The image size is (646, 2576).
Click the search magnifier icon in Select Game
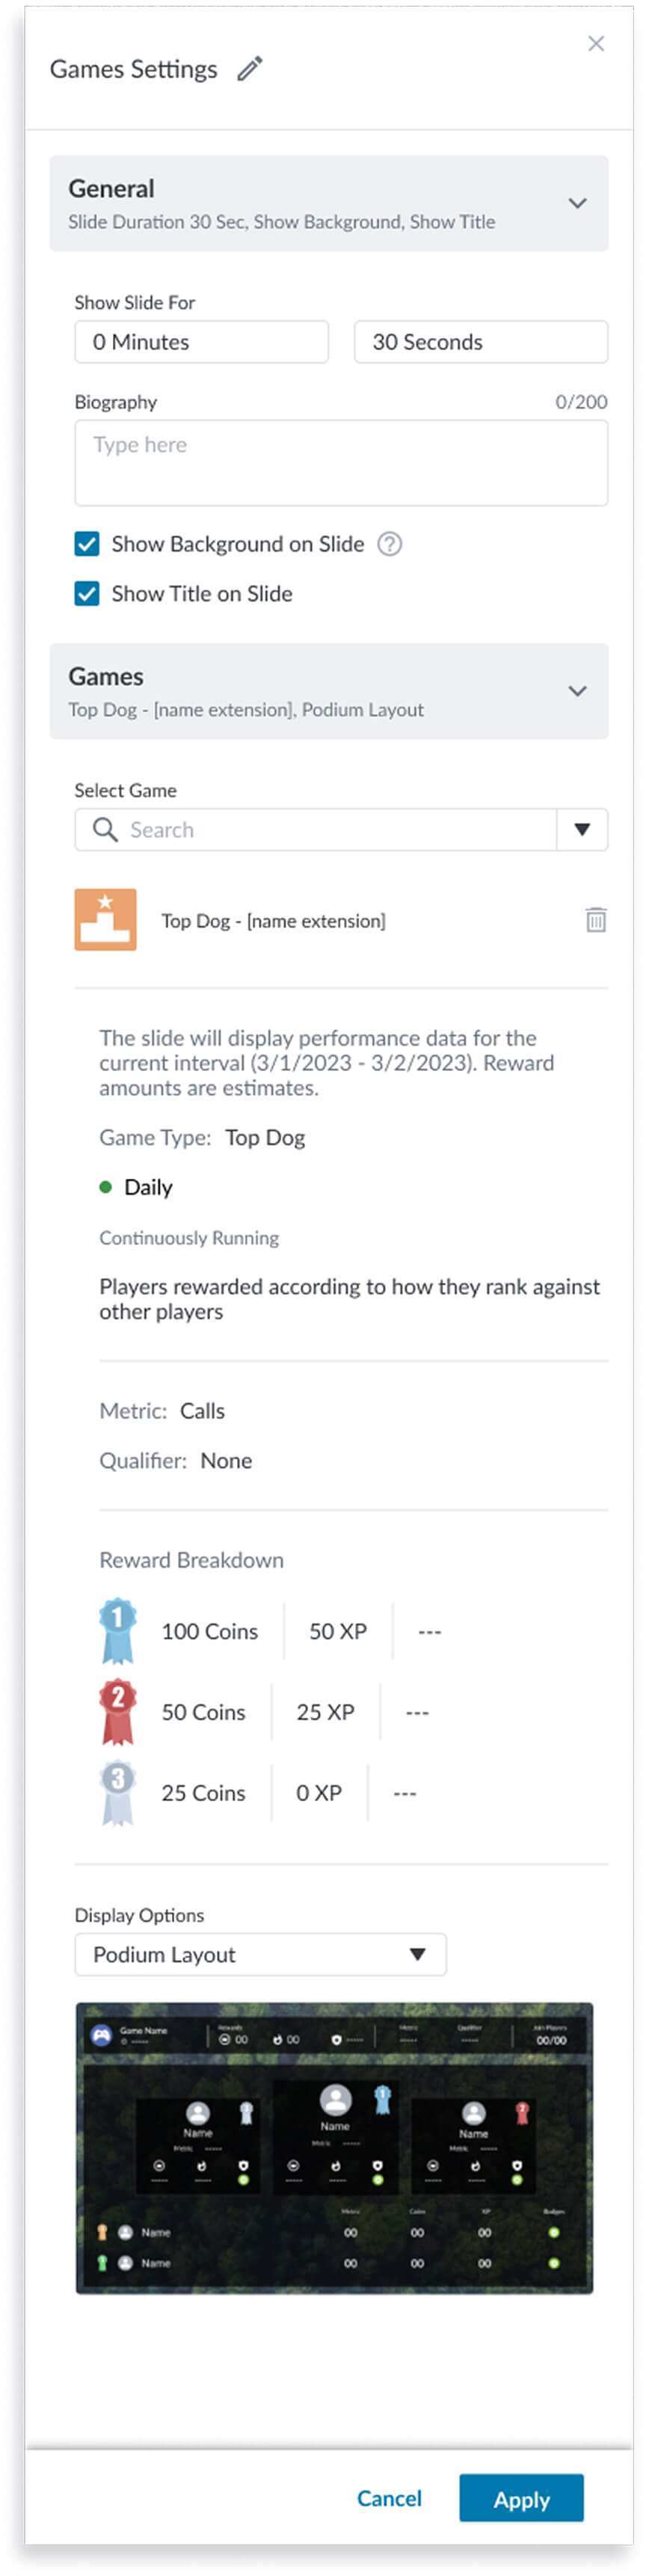point(105,830)
